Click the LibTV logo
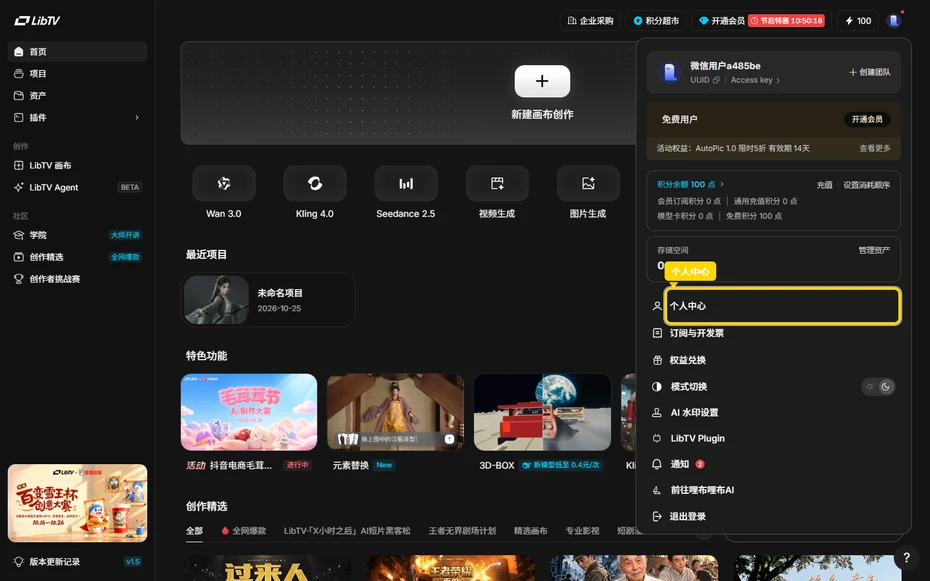The height and width of the screenshot is (581, 930). point(37,20)
